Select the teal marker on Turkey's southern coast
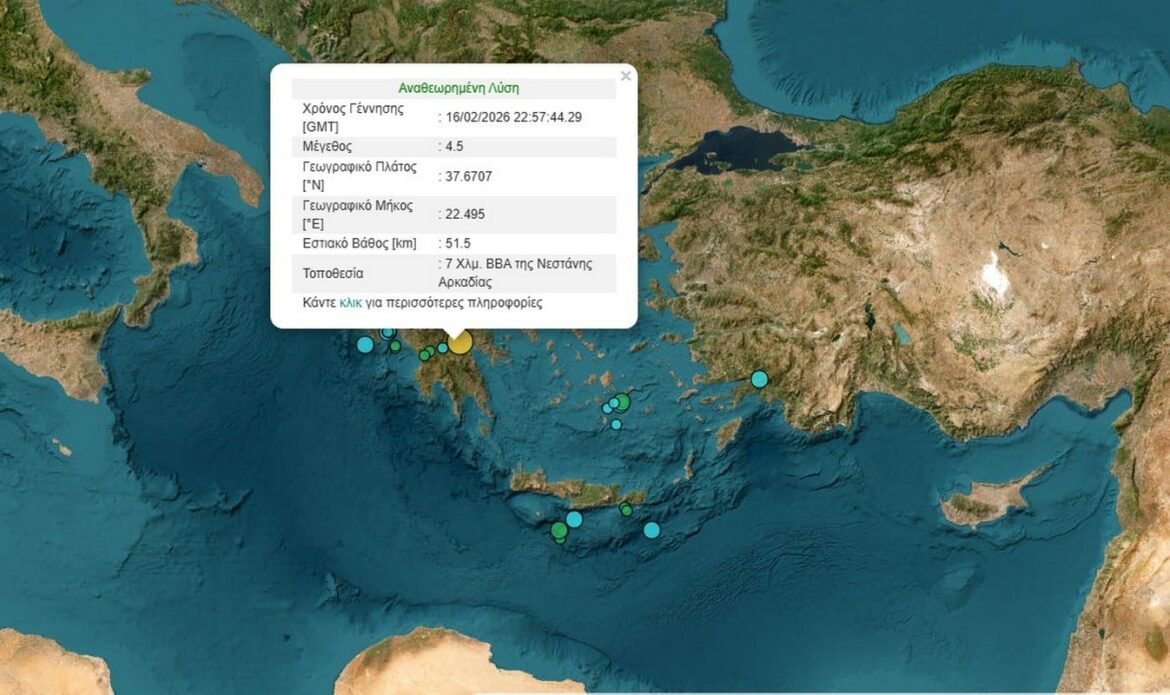 [x=760, y=378]
